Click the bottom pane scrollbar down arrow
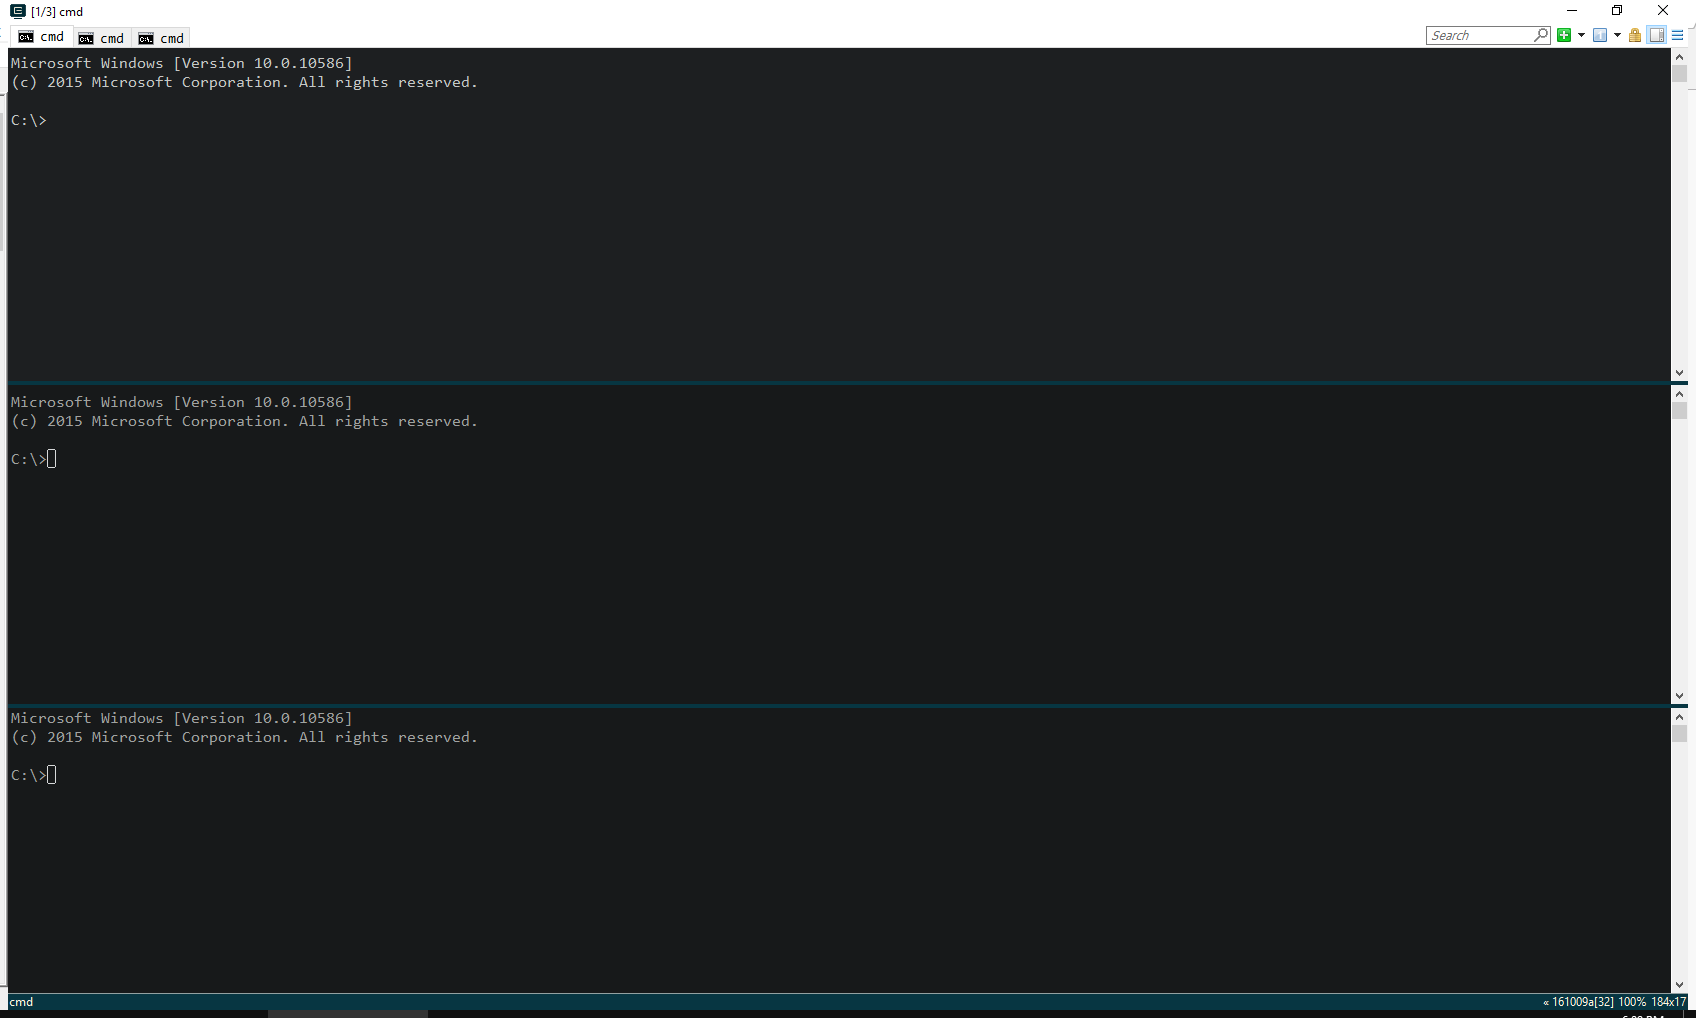The width and height of the screenshot is (1696, 1018). tap(1680, 985)
